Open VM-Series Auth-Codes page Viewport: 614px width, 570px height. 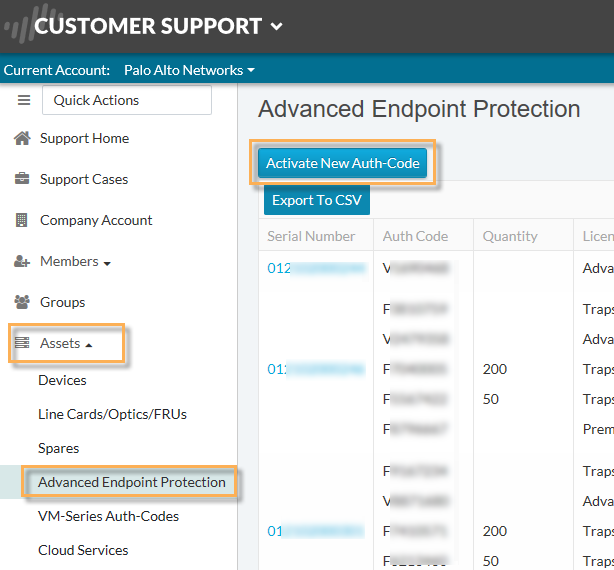(x=108, y=517)
